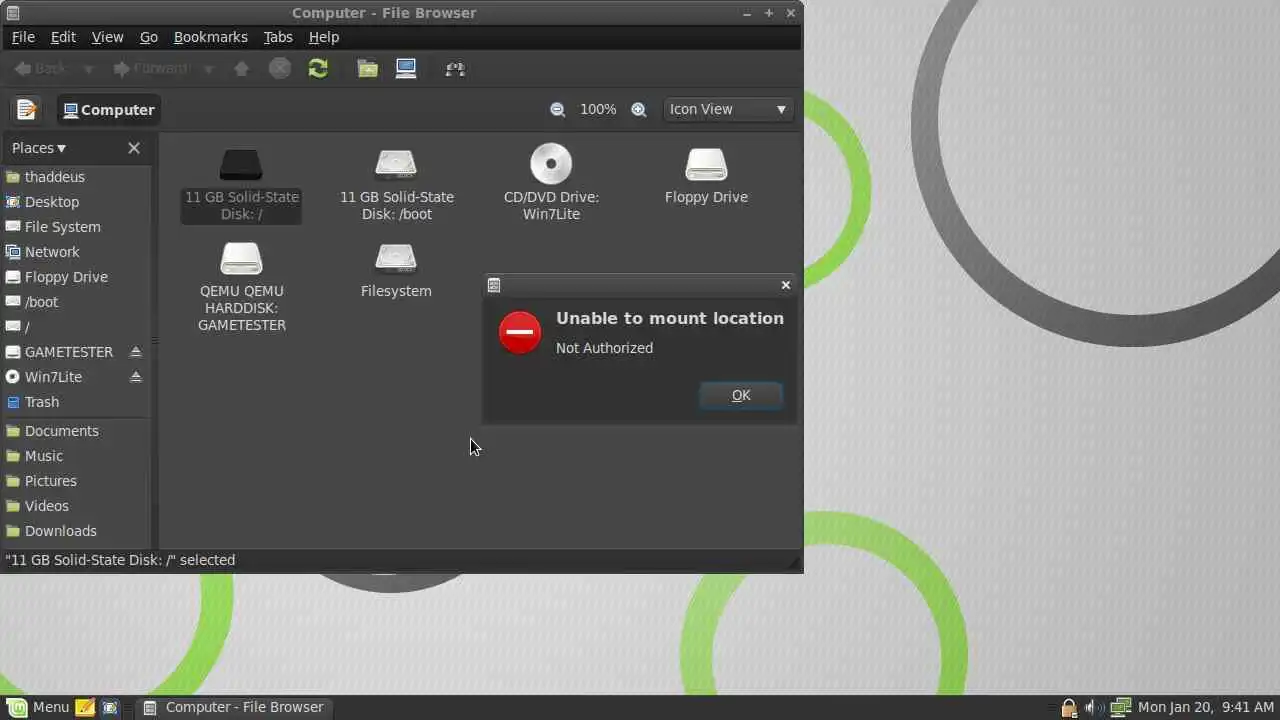Viewport: 1280px width, 720px height.
Task: Select CD/DVD Drive Win7Lite icon
Action: click(551, 164)
